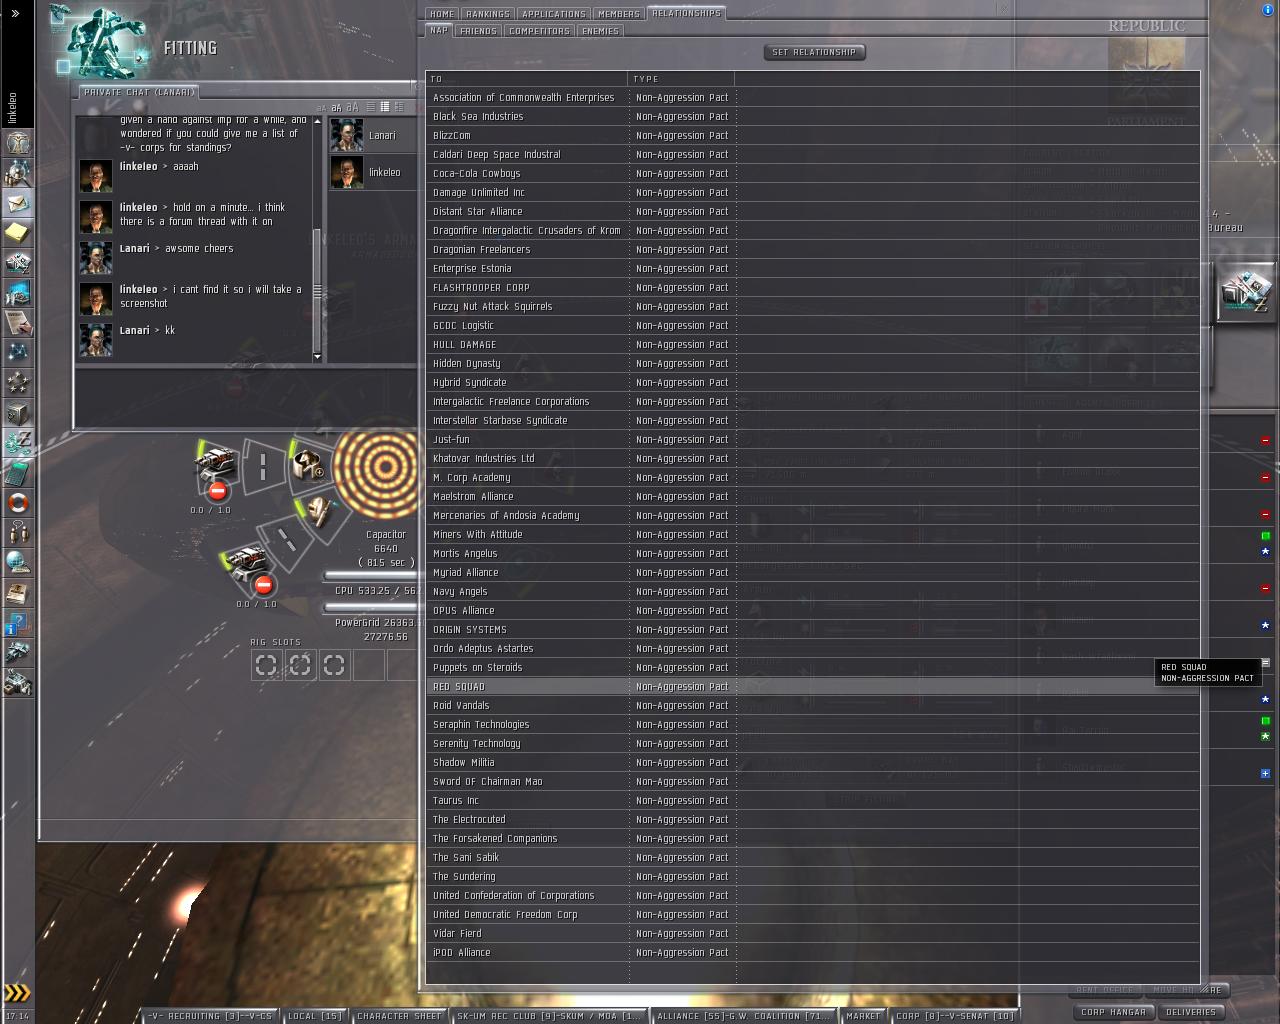Open the journal hand-writing icon
The image size is (1280, 1024).
[x=18, y=323]
